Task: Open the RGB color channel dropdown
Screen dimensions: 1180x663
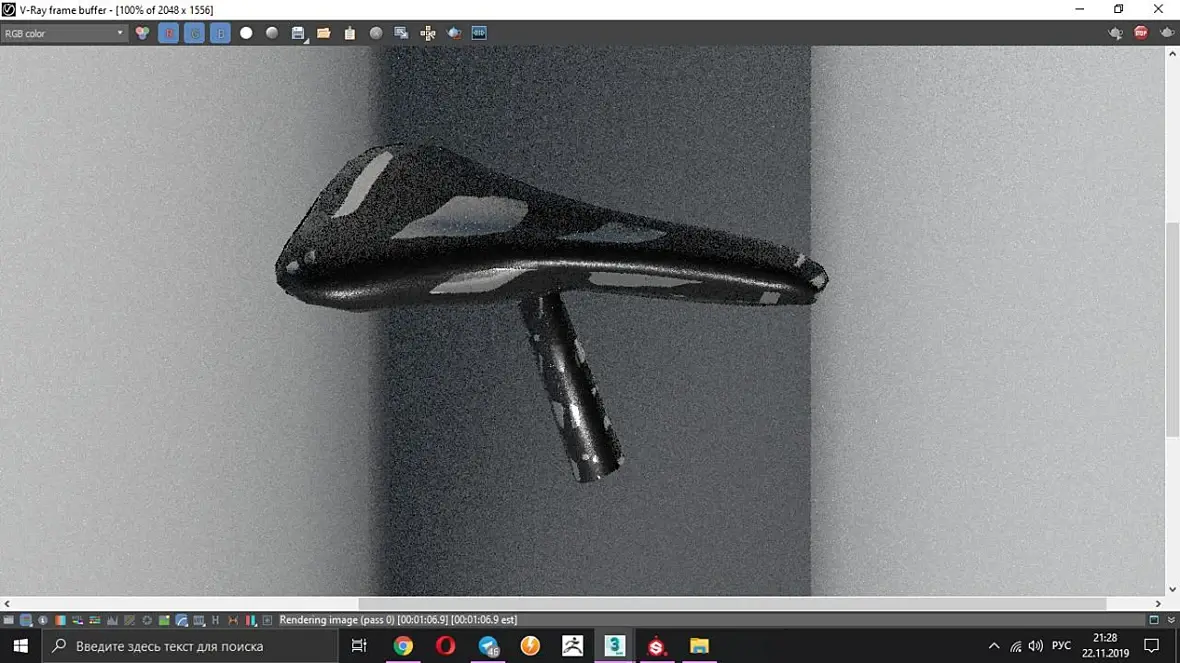Action: point(63,33)
